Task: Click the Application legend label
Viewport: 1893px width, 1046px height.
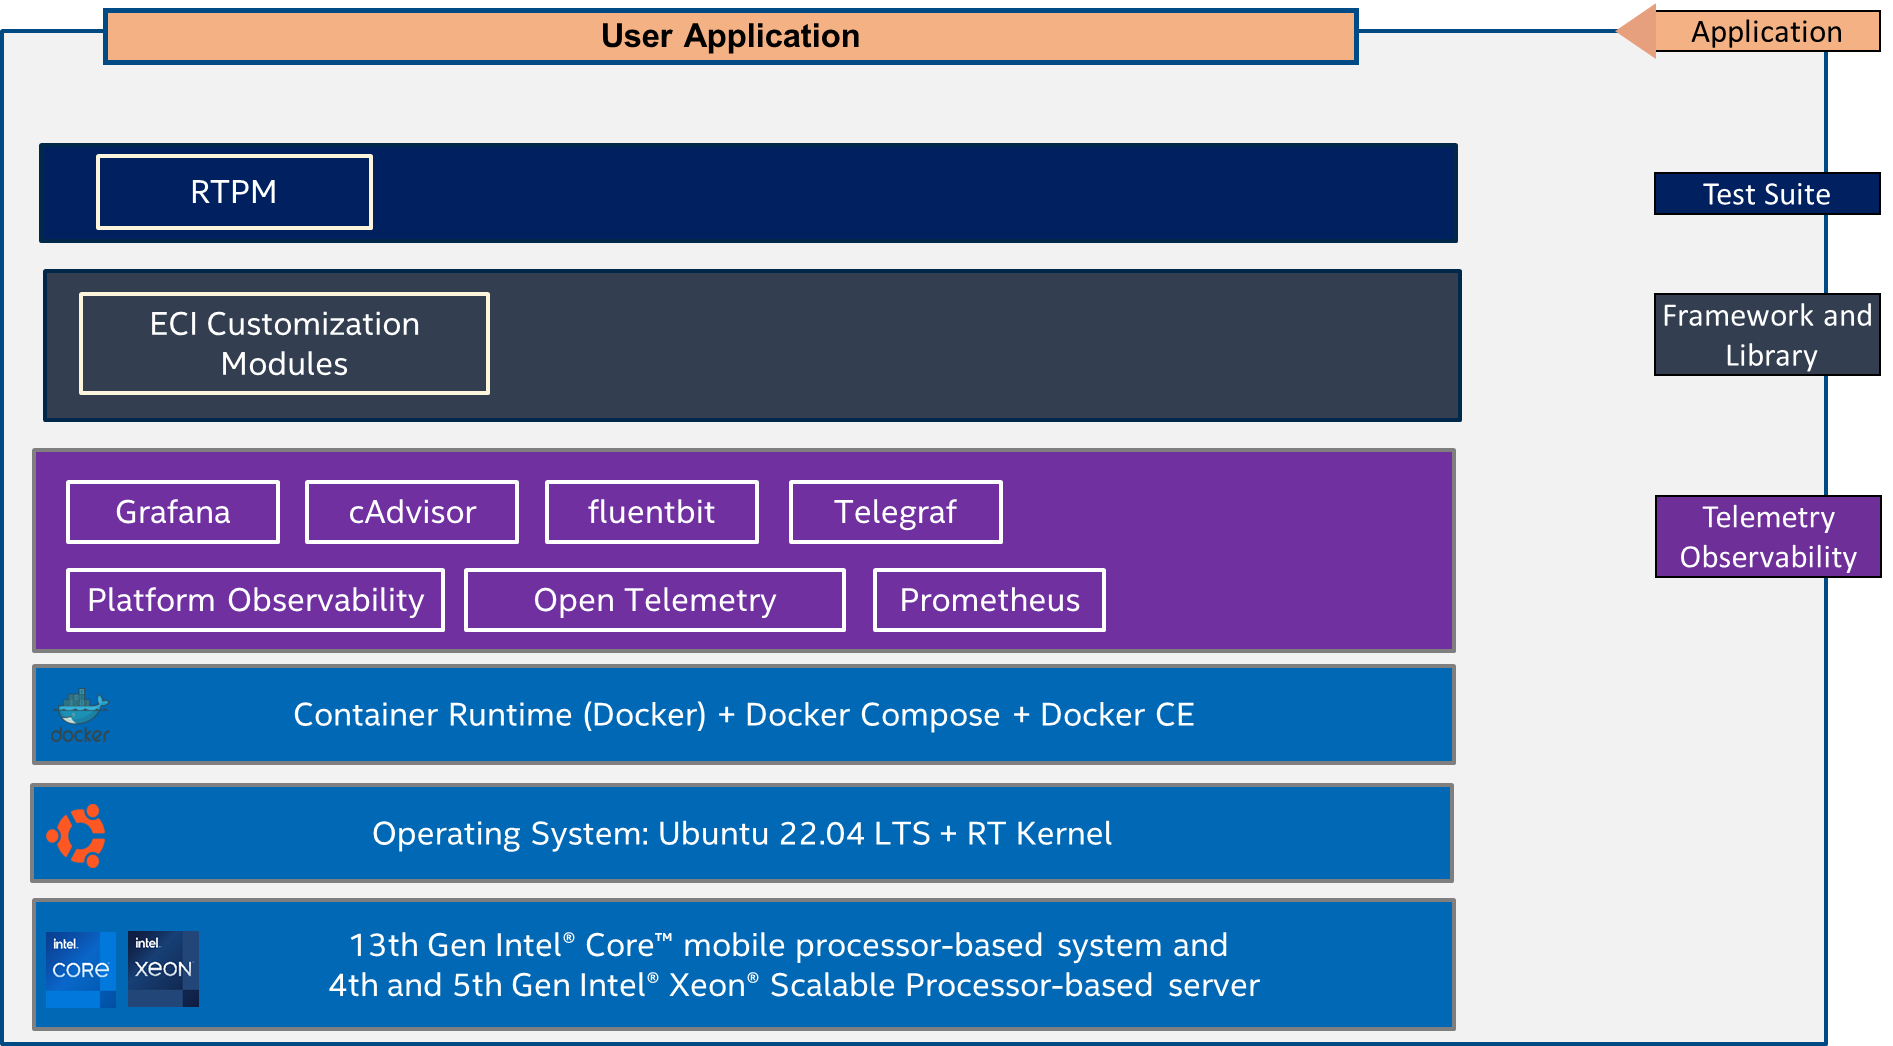Action: [1767, 32]
